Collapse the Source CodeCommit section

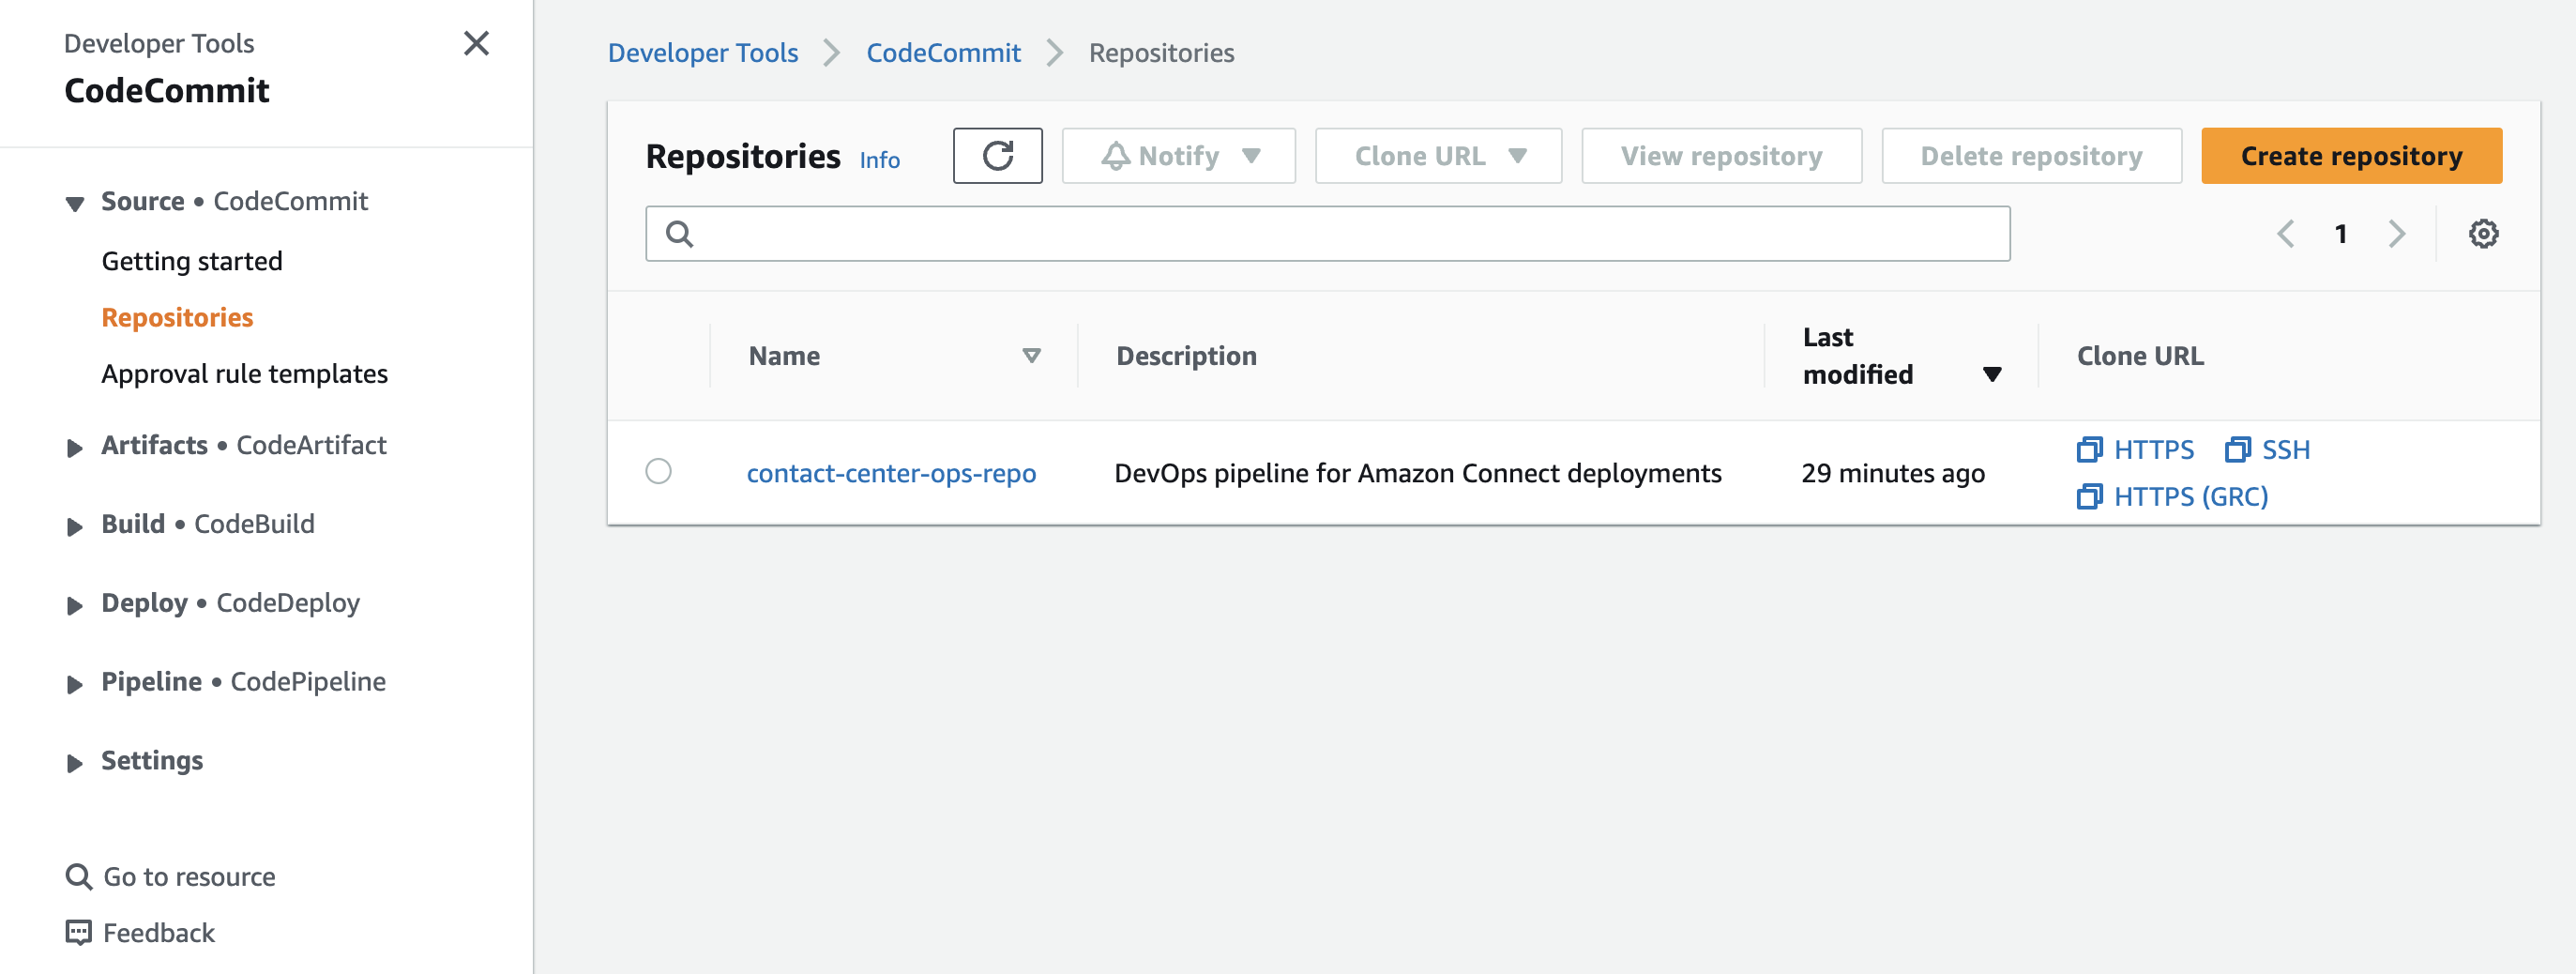[x=74, y=204]
